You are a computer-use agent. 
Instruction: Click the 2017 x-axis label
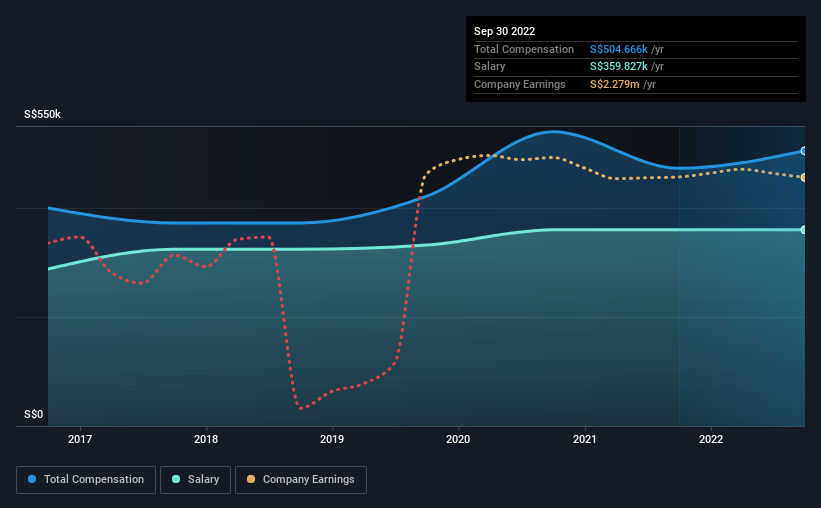(x=80, y=439)
